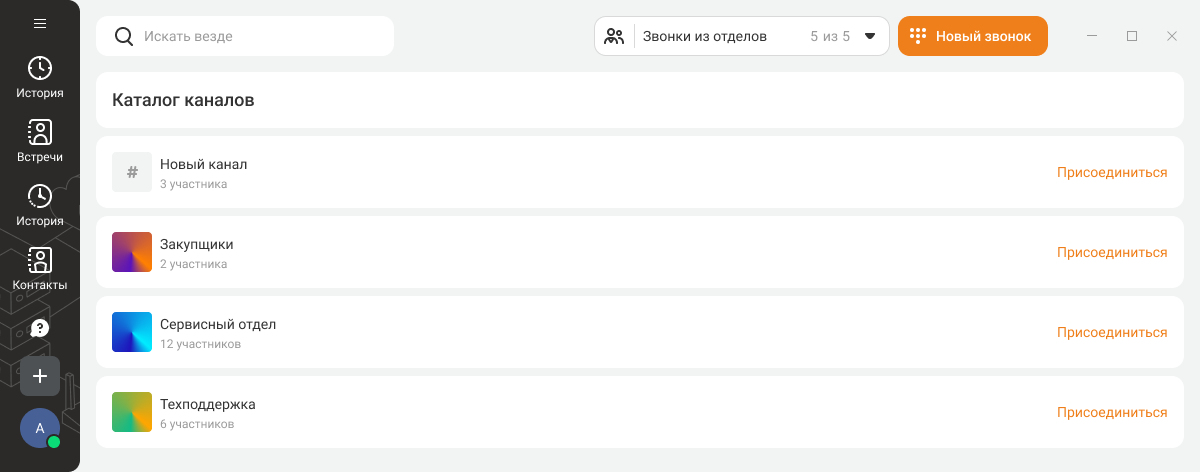The image size is (1200, 472).
Task: Go to Встречи in the sidebar
Action: (x=40, y=142)
